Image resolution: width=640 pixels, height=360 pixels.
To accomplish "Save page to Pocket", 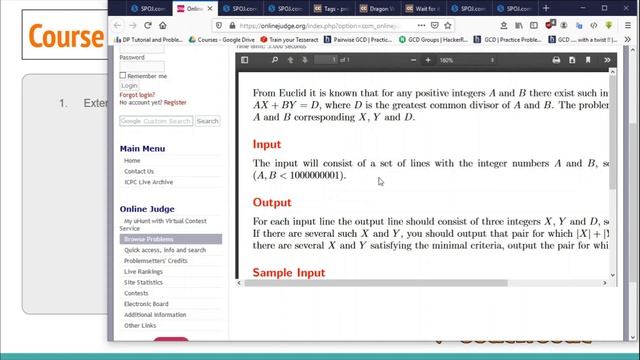I will (435, 25).
